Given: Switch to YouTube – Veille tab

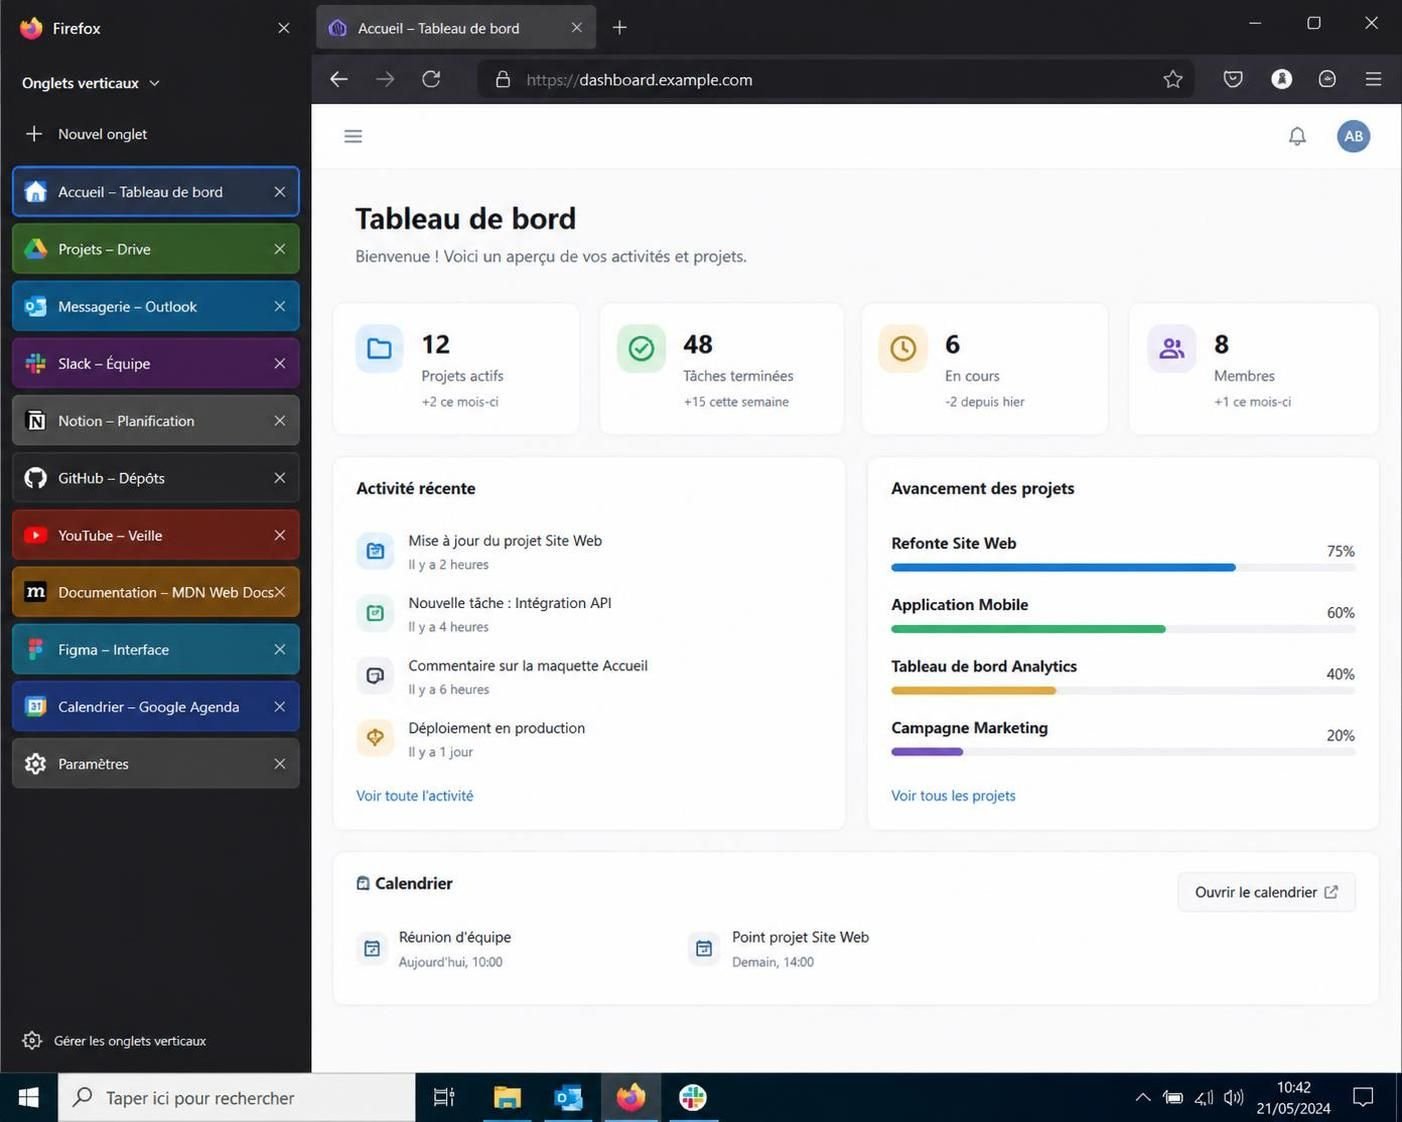Looking at the screenshot, I should pyautogui.click(x=156, y=535).
